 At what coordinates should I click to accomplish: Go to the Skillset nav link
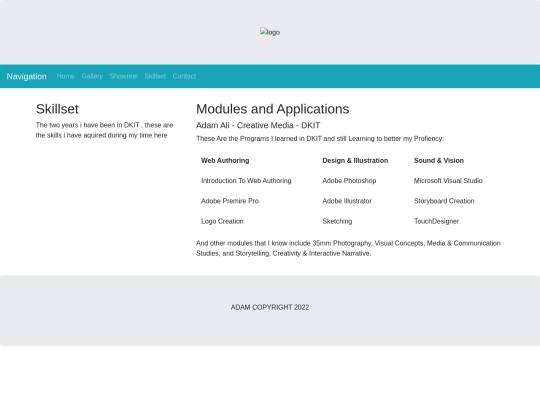(155, 76)
